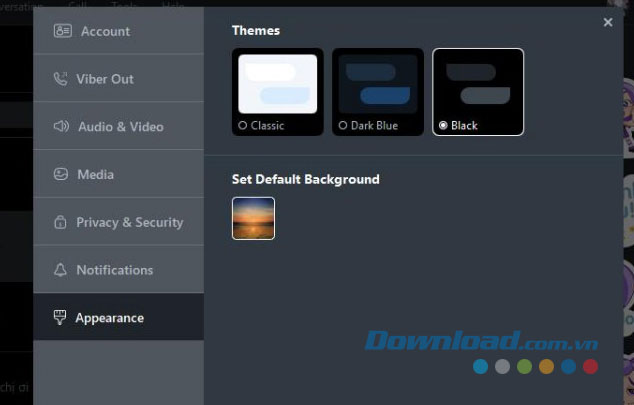Image resolution: width=634 pixels, height=405 pixels.
Task: Select the Dark Blue theme radio button
Action: click(343, 125)
